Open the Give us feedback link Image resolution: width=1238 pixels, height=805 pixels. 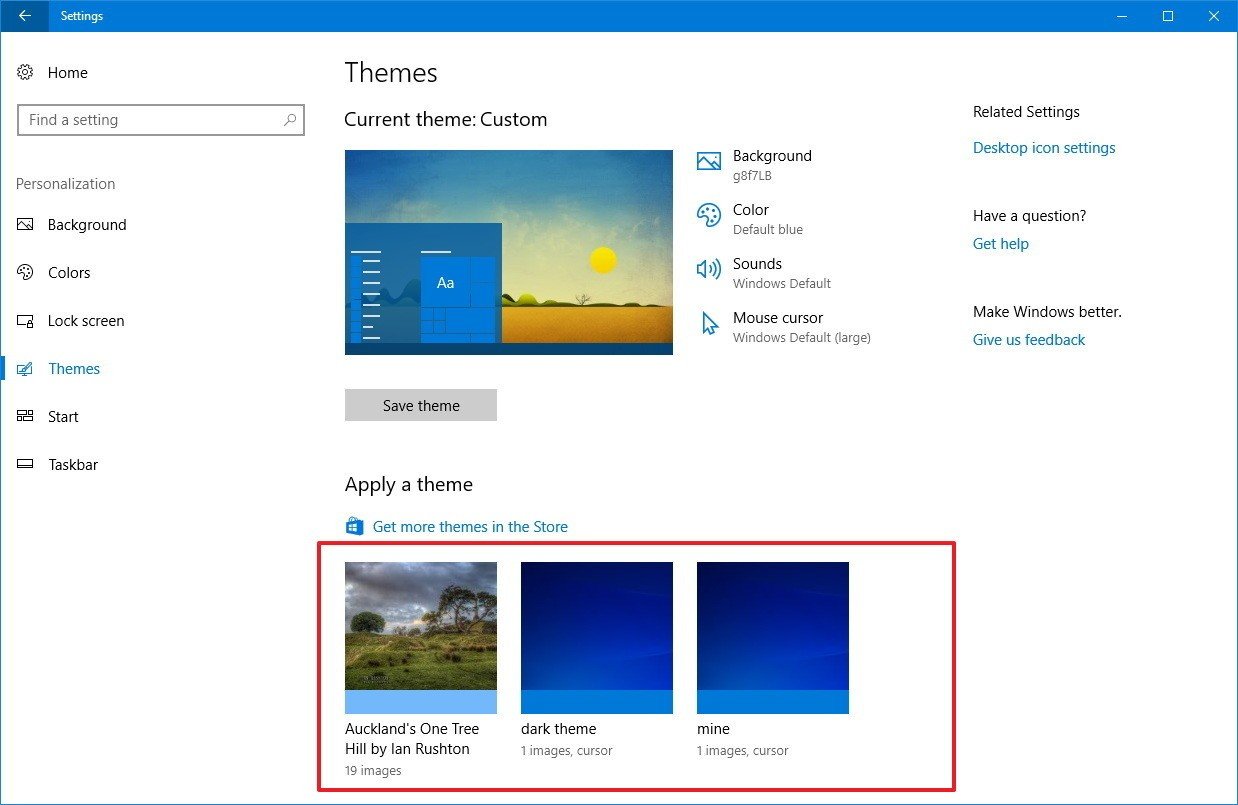tap(1028, 339)
